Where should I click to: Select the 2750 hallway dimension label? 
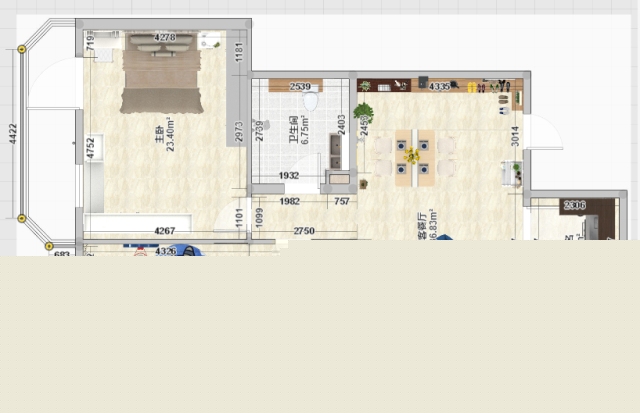(x=304, y=231)
